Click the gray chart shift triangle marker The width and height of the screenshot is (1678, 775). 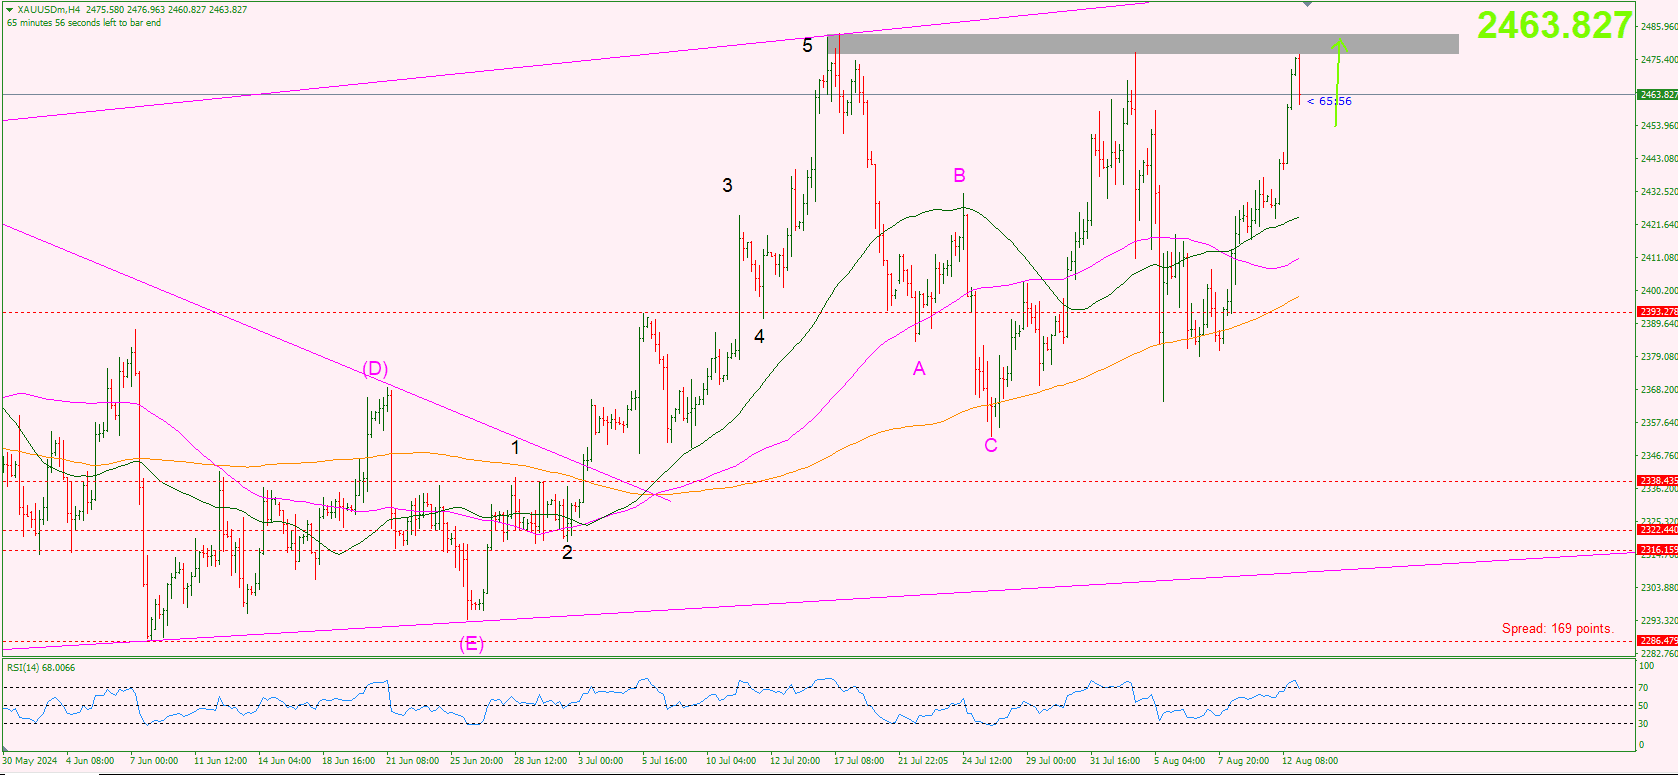click(x=1307, y=5)
